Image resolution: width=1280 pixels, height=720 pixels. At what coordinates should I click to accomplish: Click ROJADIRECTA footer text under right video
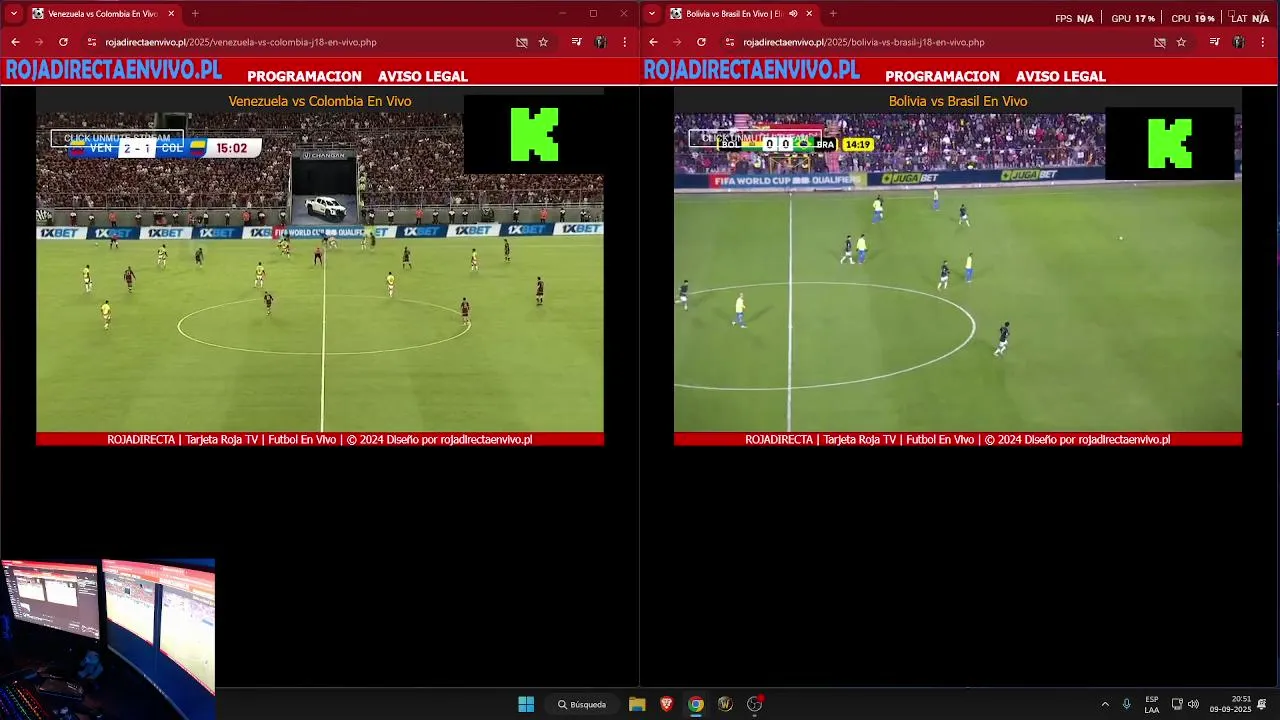[958, 439]
